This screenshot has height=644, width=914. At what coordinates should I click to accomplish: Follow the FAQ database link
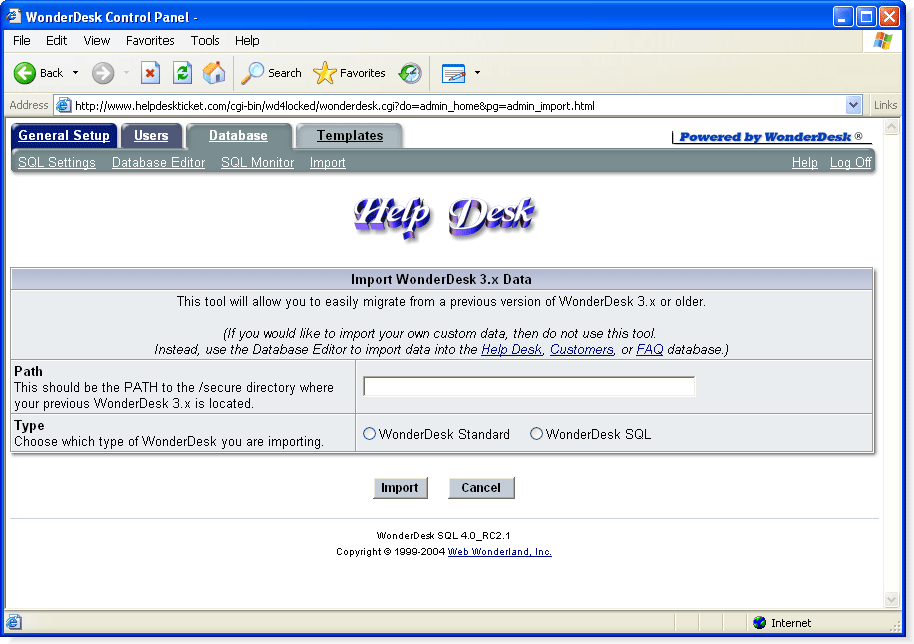coord(649,350)
